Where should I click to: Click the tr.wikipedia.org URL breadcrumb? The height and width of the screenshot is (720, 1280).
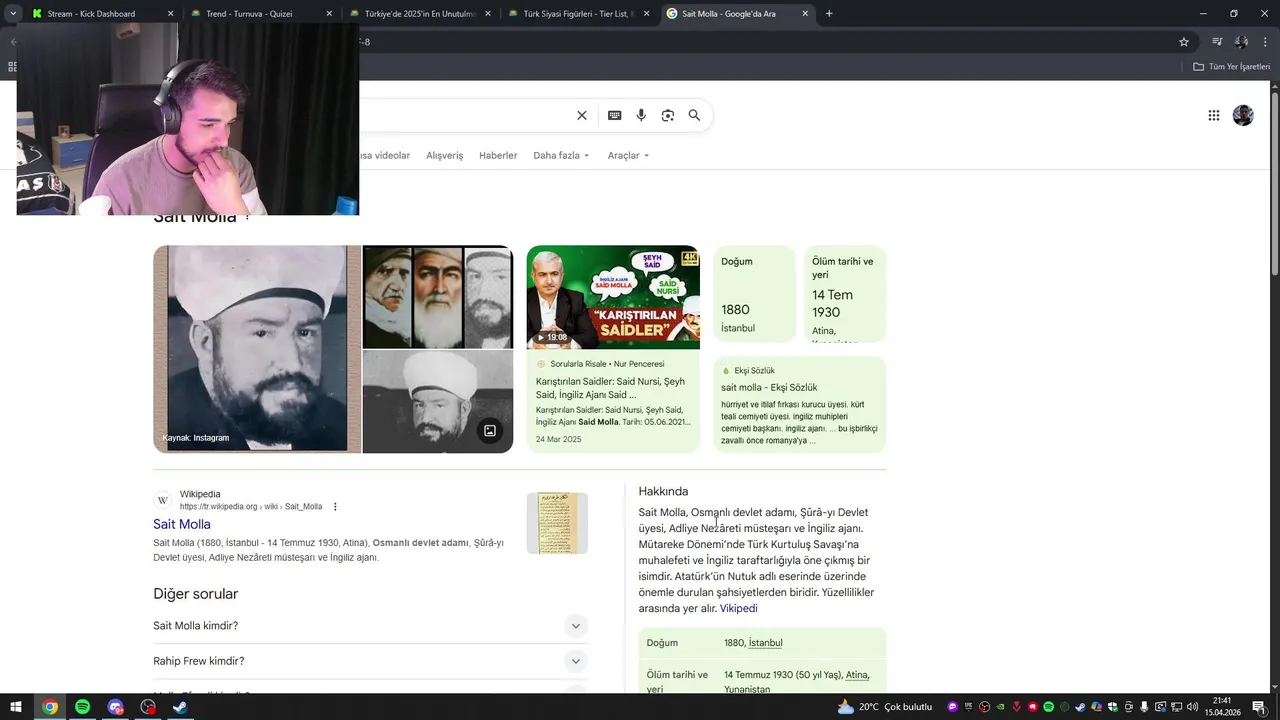(251, 507)
